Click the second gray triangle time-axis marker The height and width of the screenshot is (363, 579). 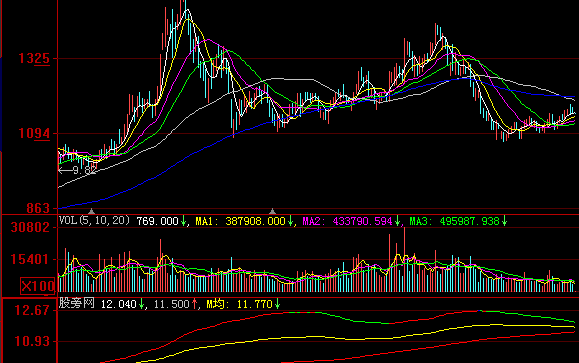point(273,211)
